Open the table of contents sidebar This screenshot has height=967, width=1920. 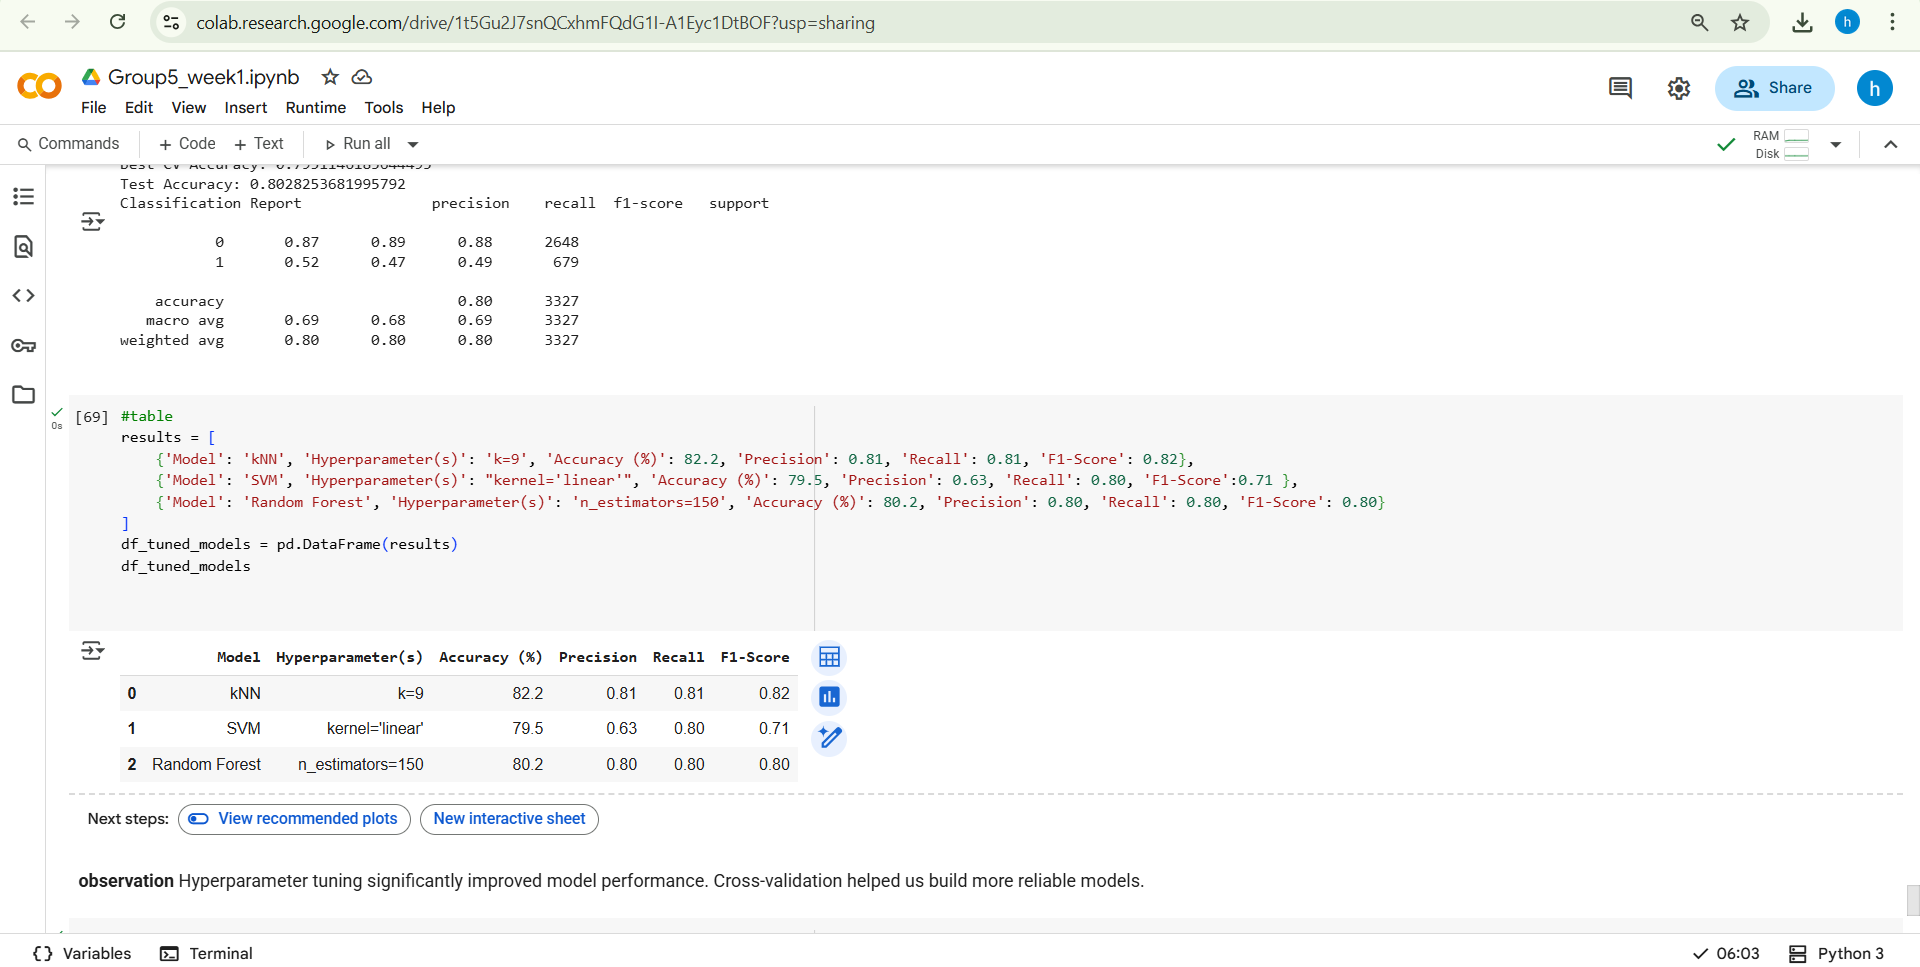23,197
